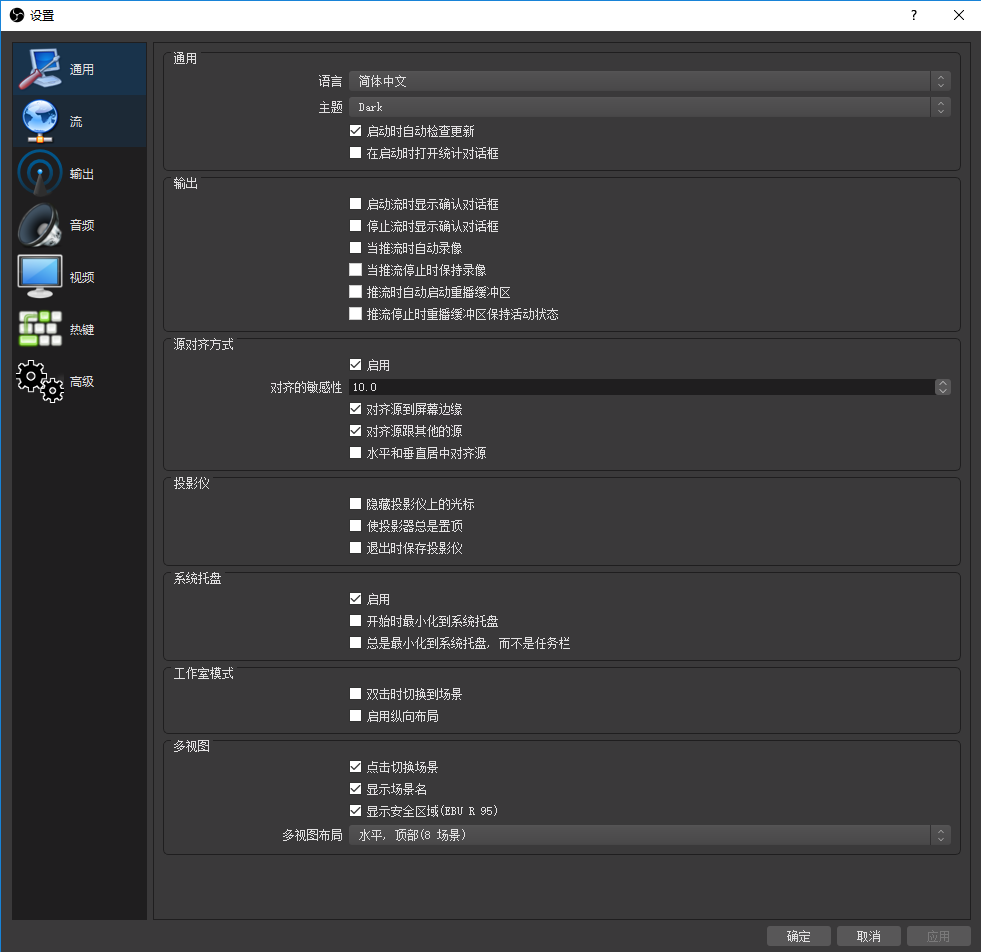
Task: Switch to the 音频 settings page label
Action: pyautogui.click(x=82, y=225)
